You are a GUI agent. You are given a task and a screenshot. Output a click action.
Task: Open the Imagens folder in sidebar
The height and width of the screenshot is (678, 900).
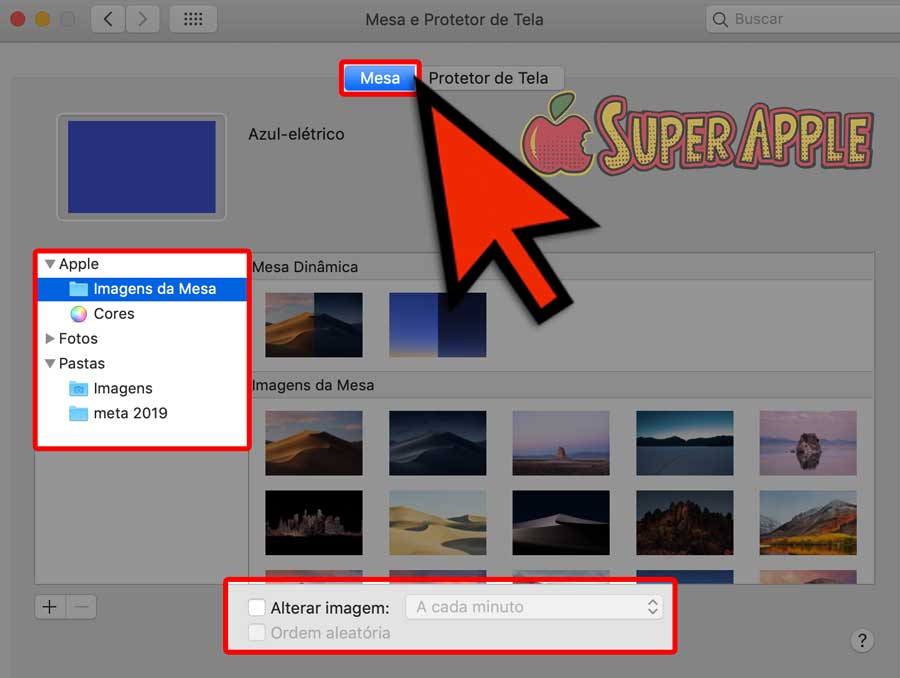[x=122, y=388]
